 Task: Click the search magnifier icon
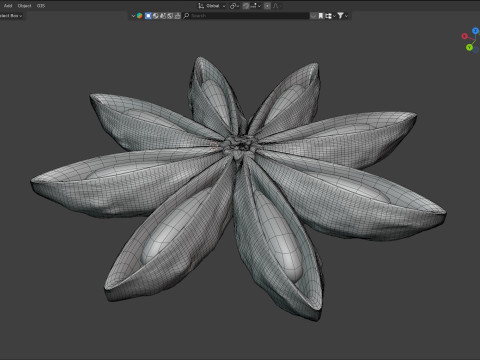coord(187,16)
